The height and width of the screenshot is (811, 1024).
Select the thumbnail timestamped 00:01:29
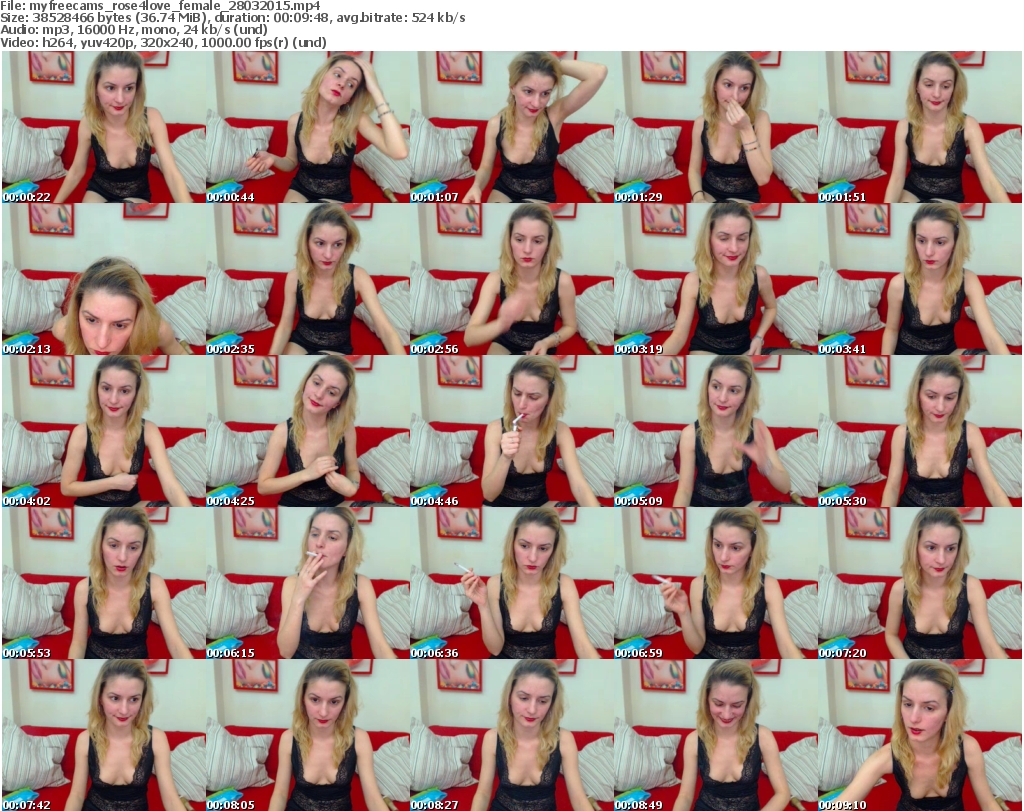pyautogui.click(x=716, y=127)
